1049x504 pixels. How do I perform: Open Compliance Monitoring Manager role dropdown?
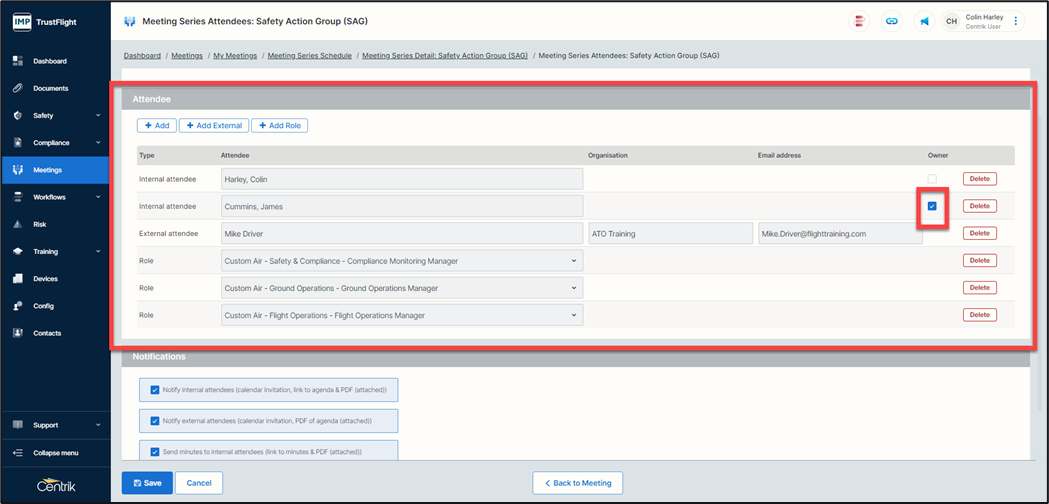pos(402,260)
